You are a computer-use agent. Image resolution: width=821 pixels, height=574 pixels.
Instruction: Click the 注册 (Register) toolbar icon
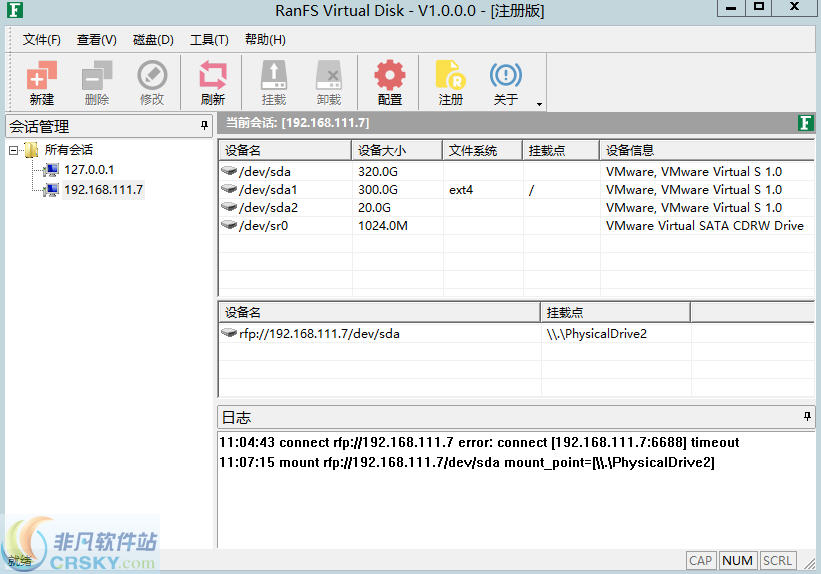[450, 83]
